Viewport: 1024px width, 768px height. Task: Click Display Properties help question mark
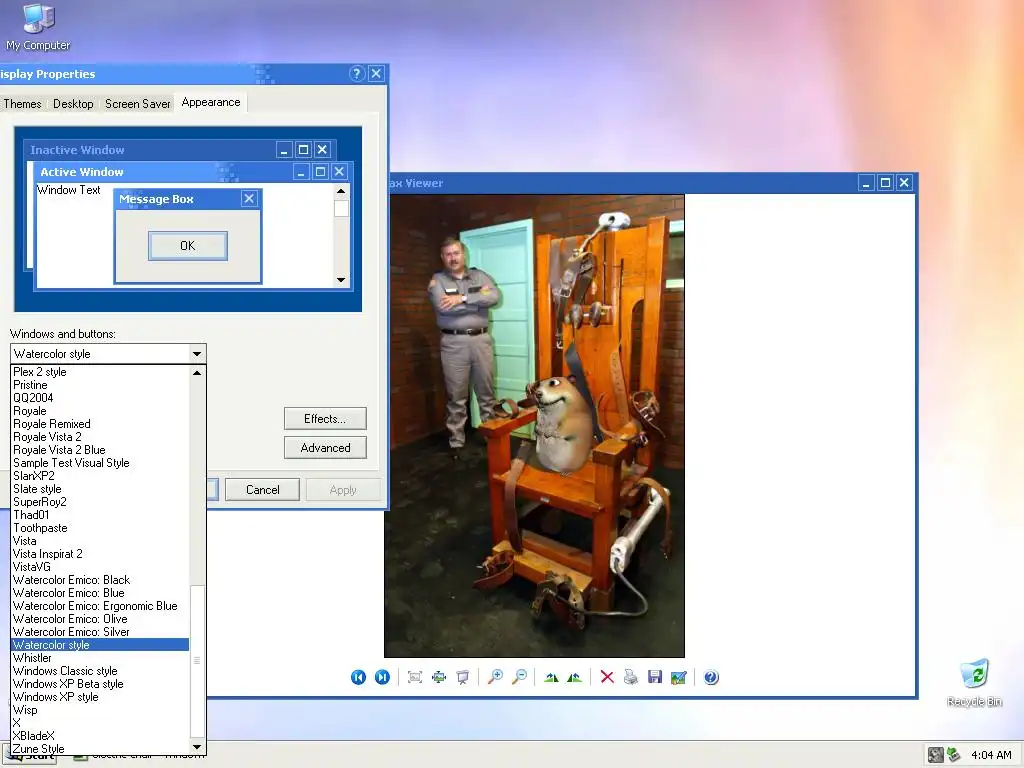click(357, 74)
